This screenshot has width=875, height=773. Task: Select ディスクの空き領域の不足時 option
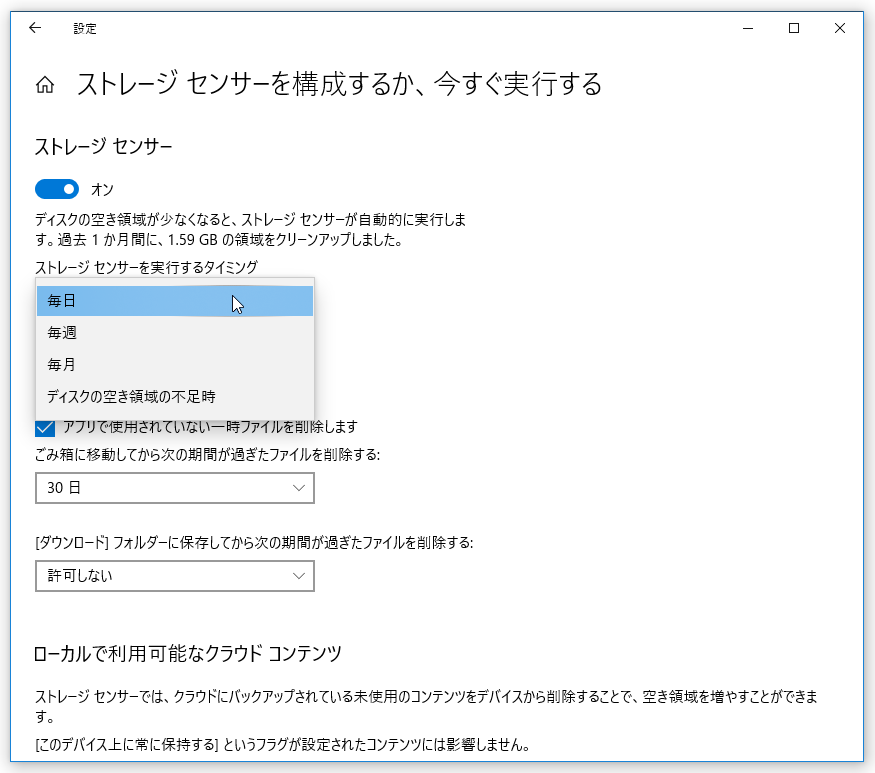[175, 396]
